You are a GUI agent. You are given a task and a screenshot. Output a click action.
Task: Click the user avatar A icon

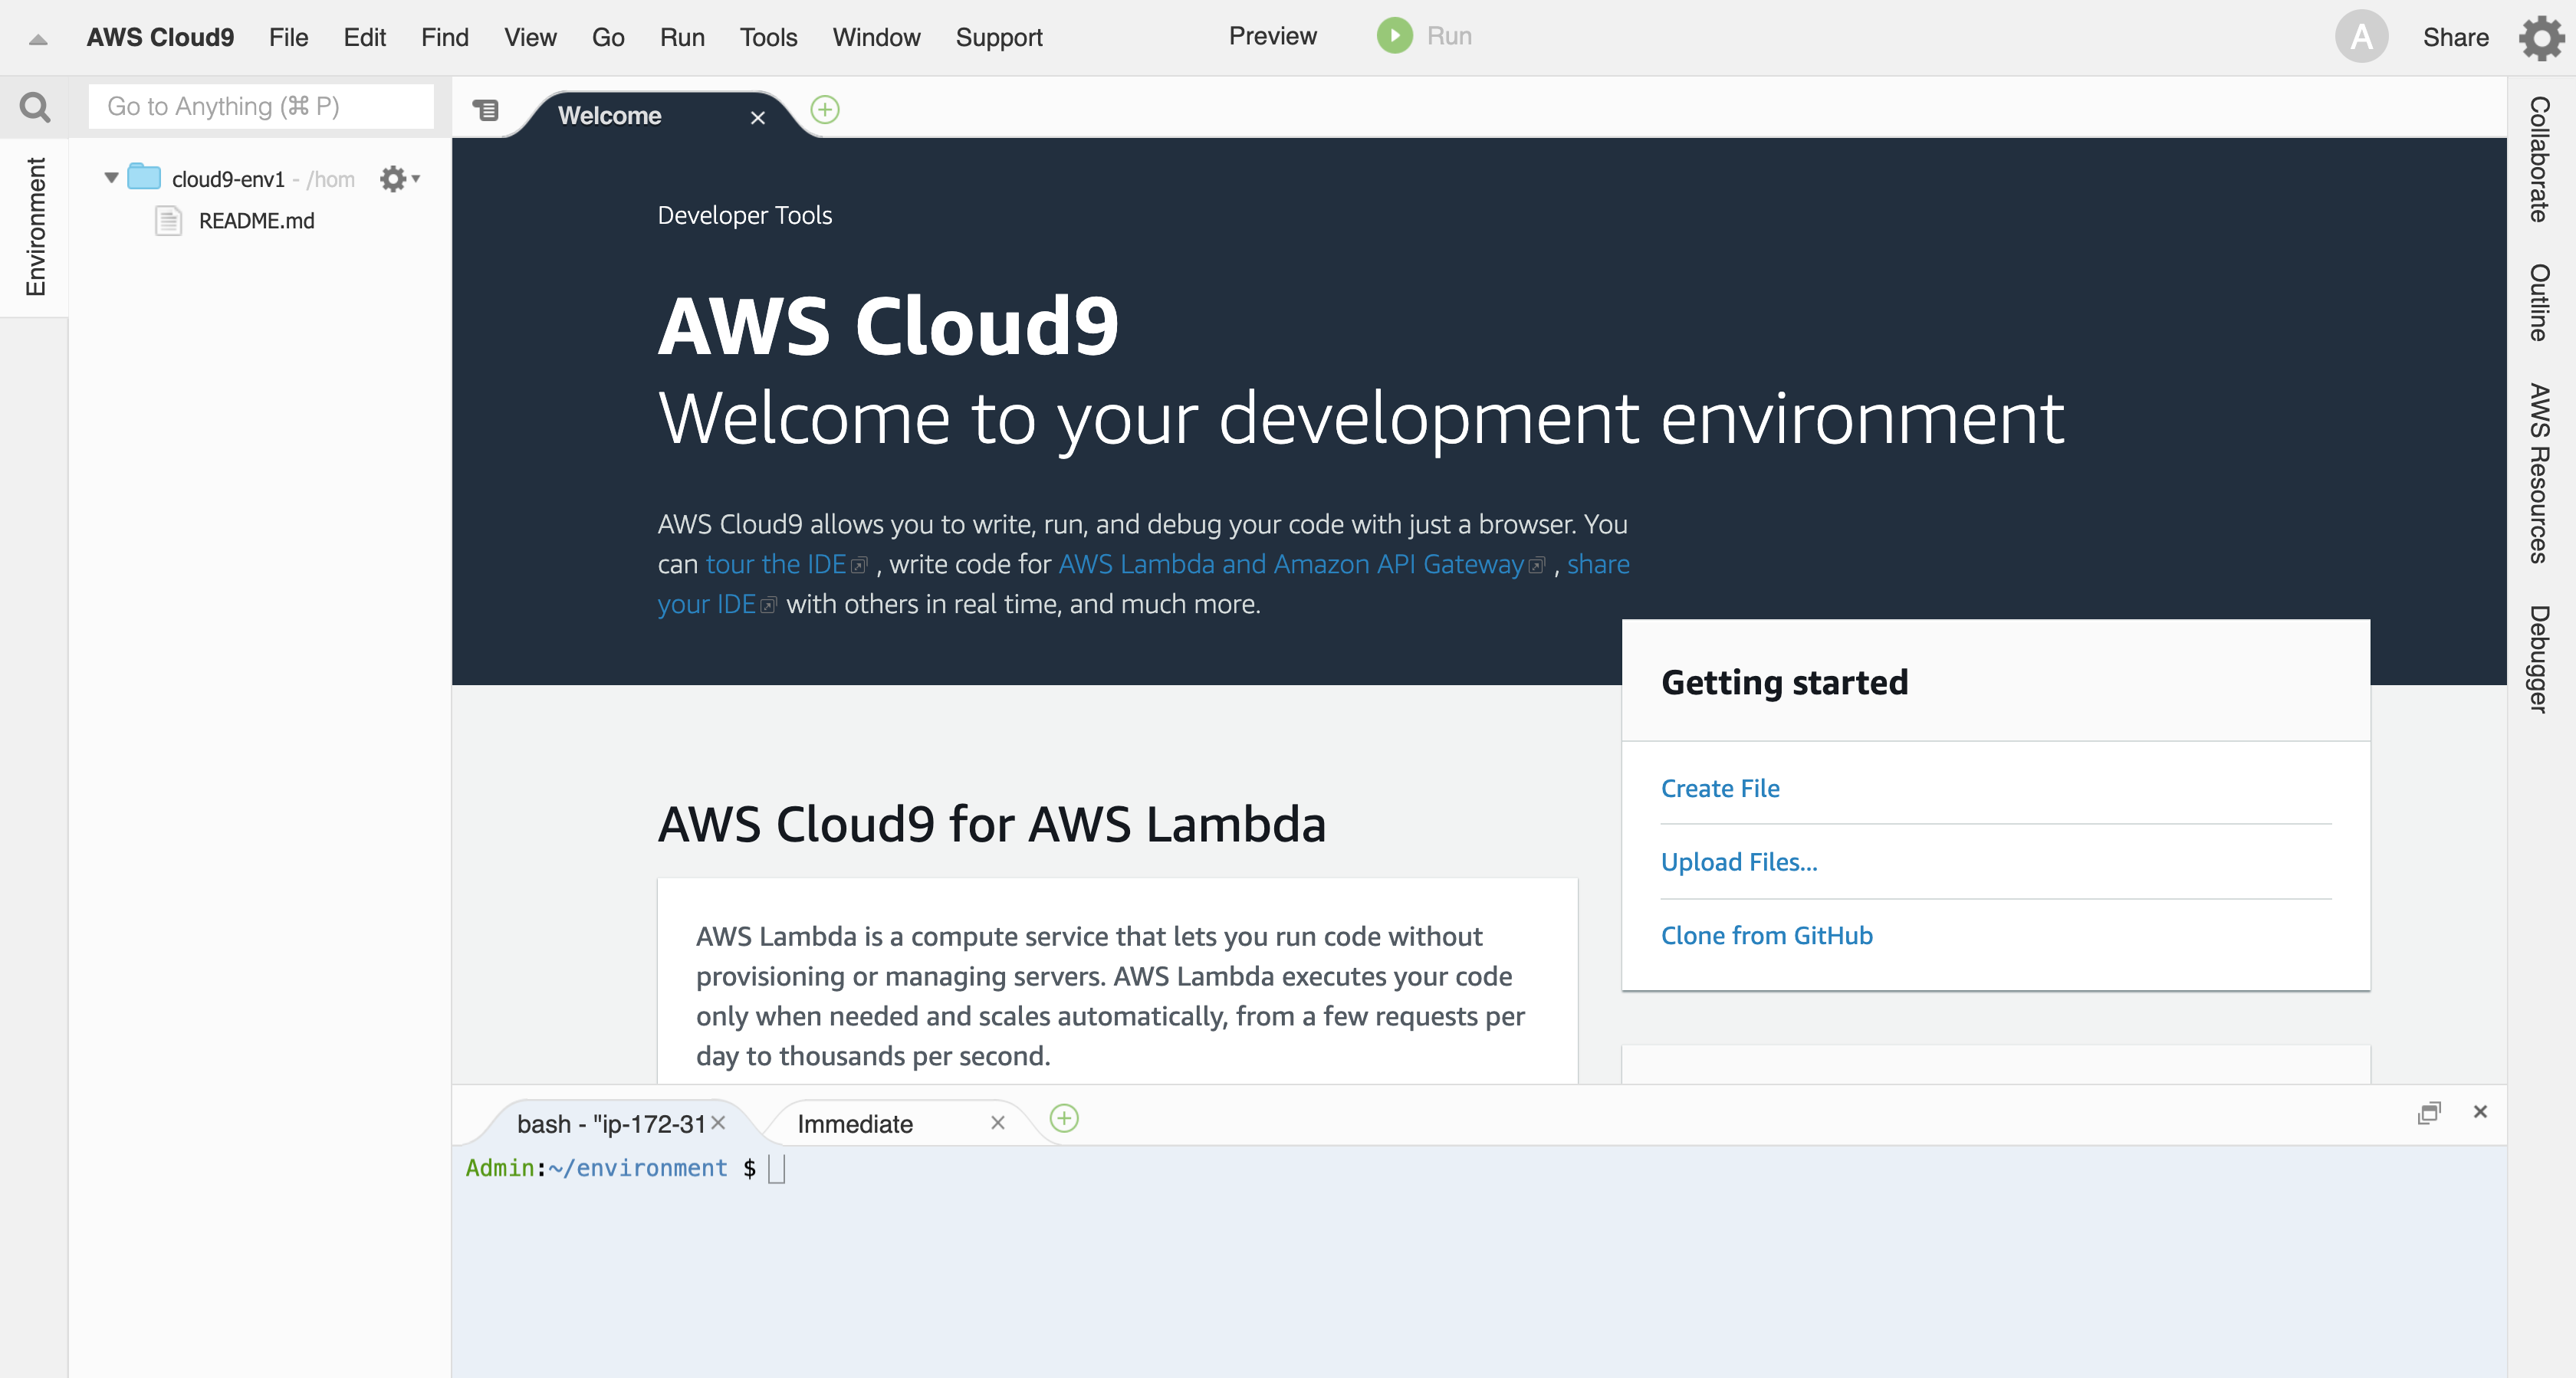click(2361, 37)
